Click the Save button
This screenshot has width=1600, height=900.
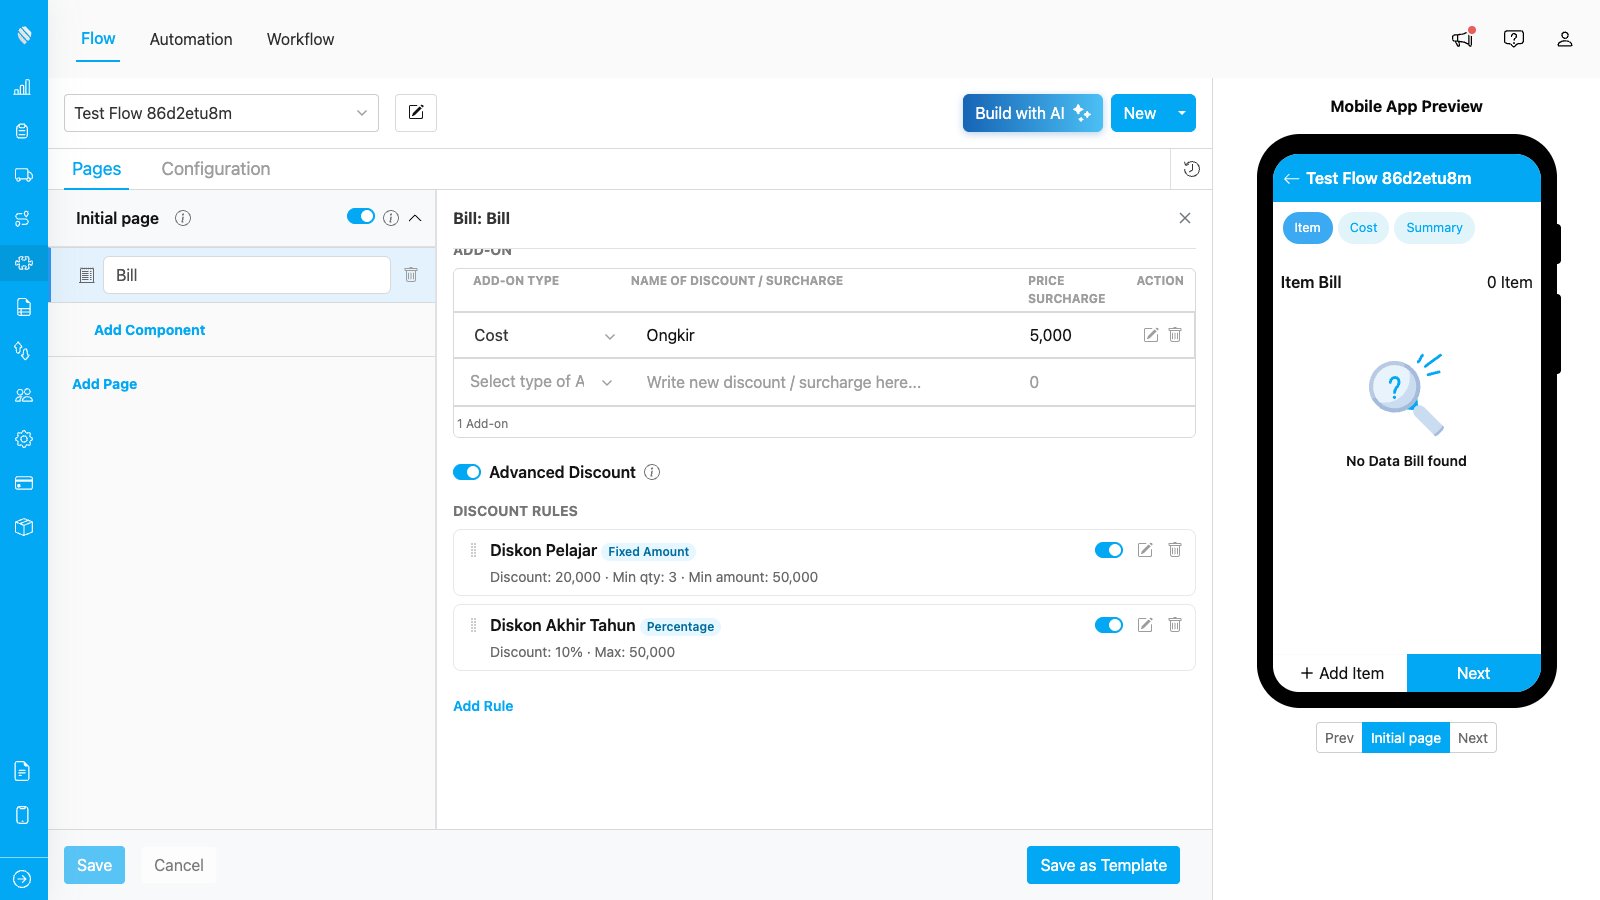pyautogui.click(x=94, y=865)
